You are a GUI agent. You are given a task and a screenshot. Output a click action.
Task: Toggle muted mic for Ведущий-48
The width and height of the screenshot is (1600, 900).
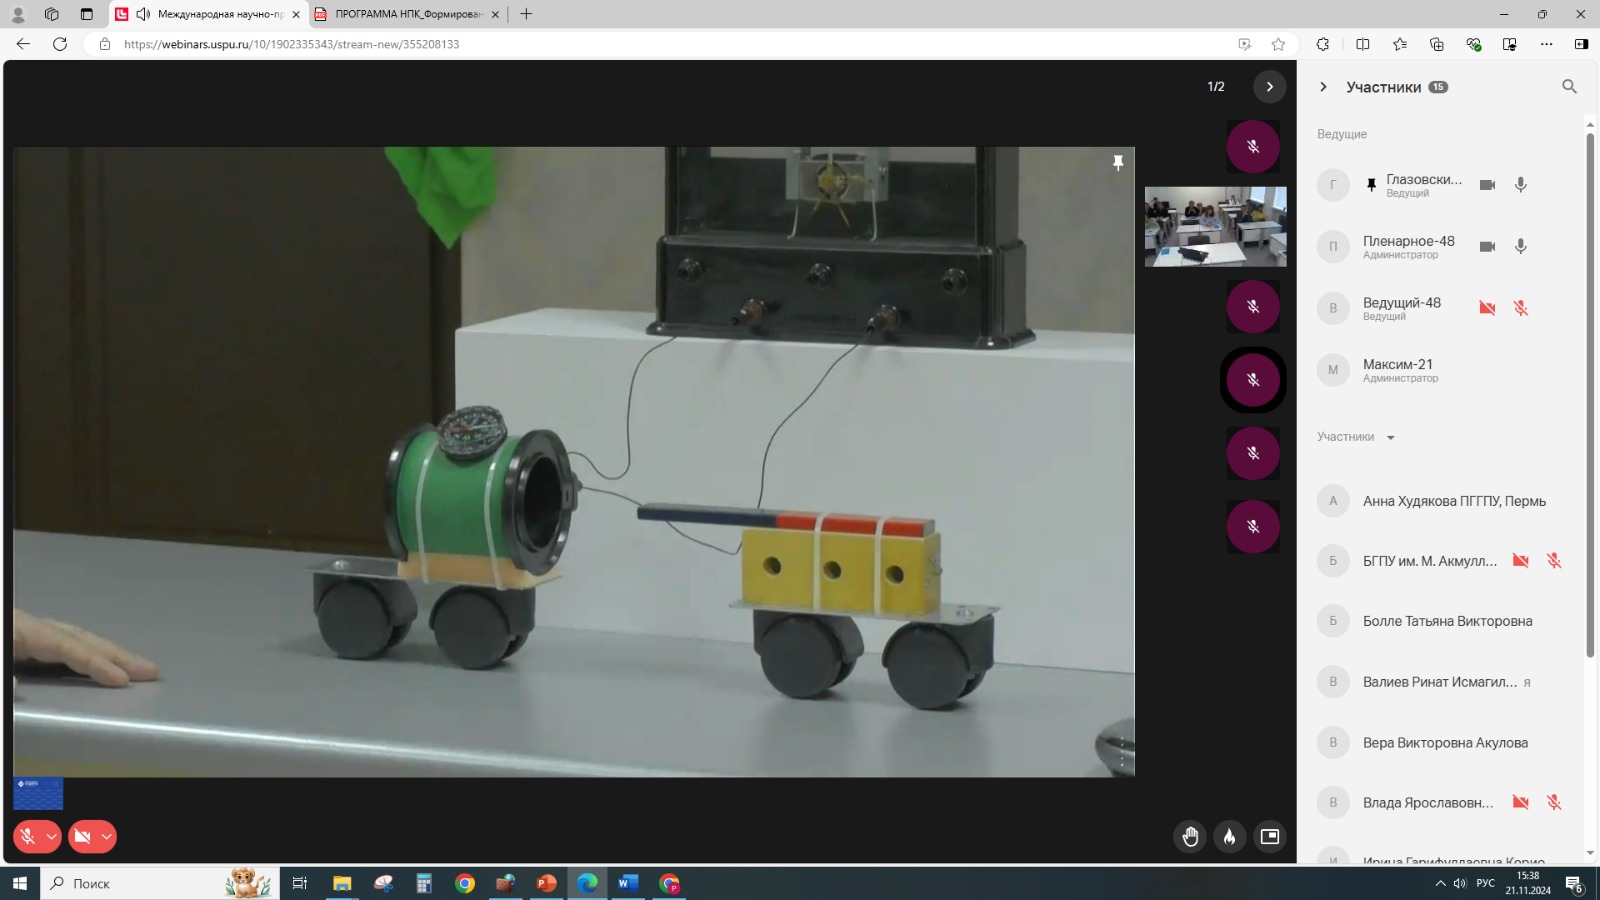(1520, 308)
